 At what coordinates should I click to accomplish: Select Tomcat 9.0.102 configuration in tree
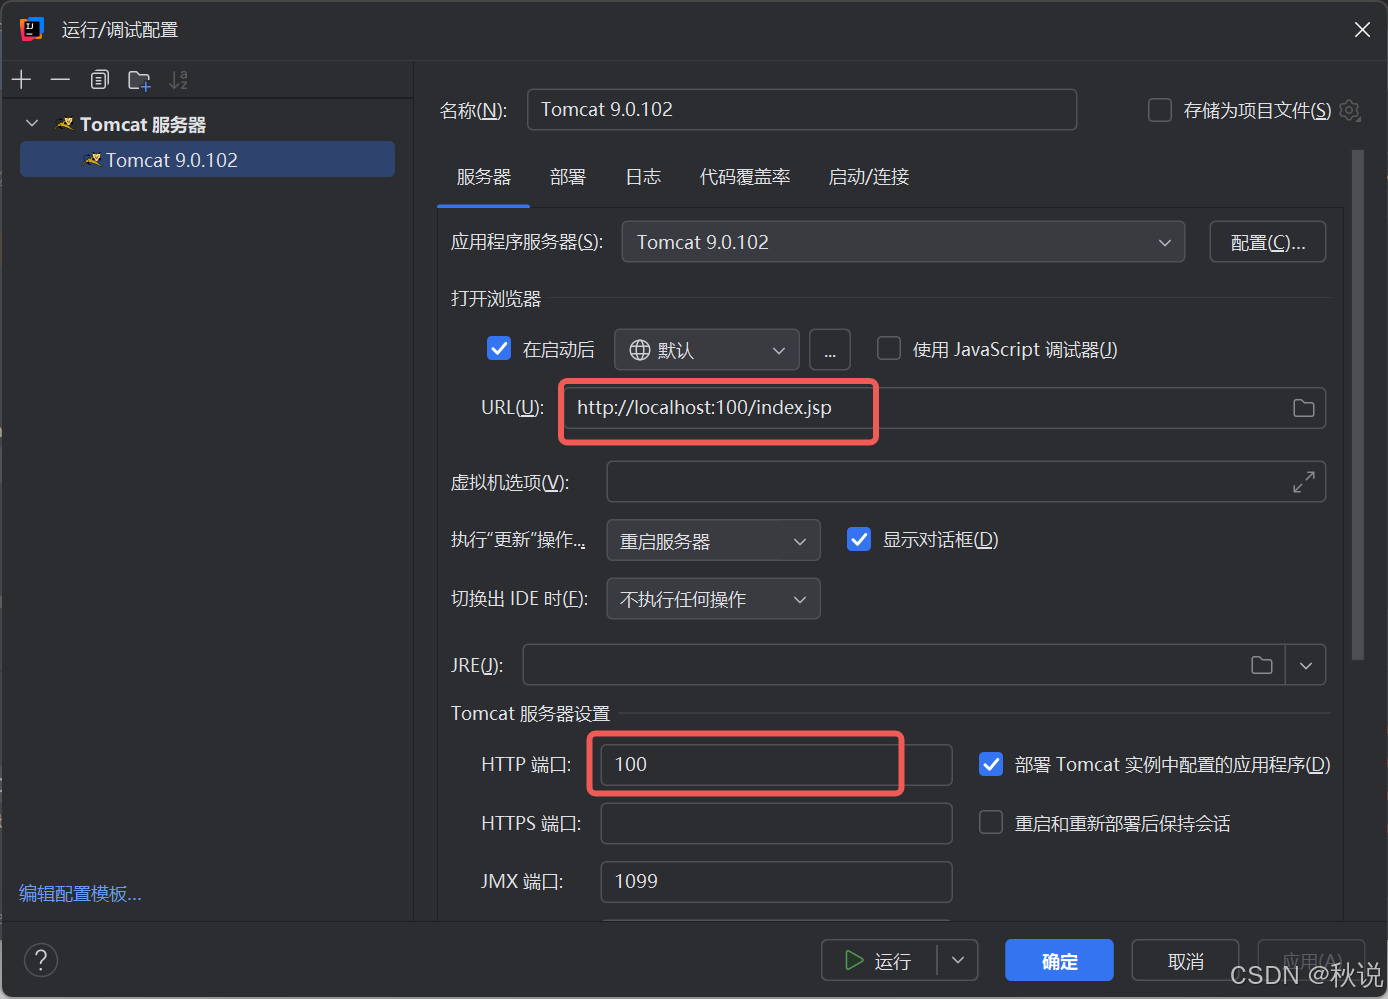coord(208,160)
